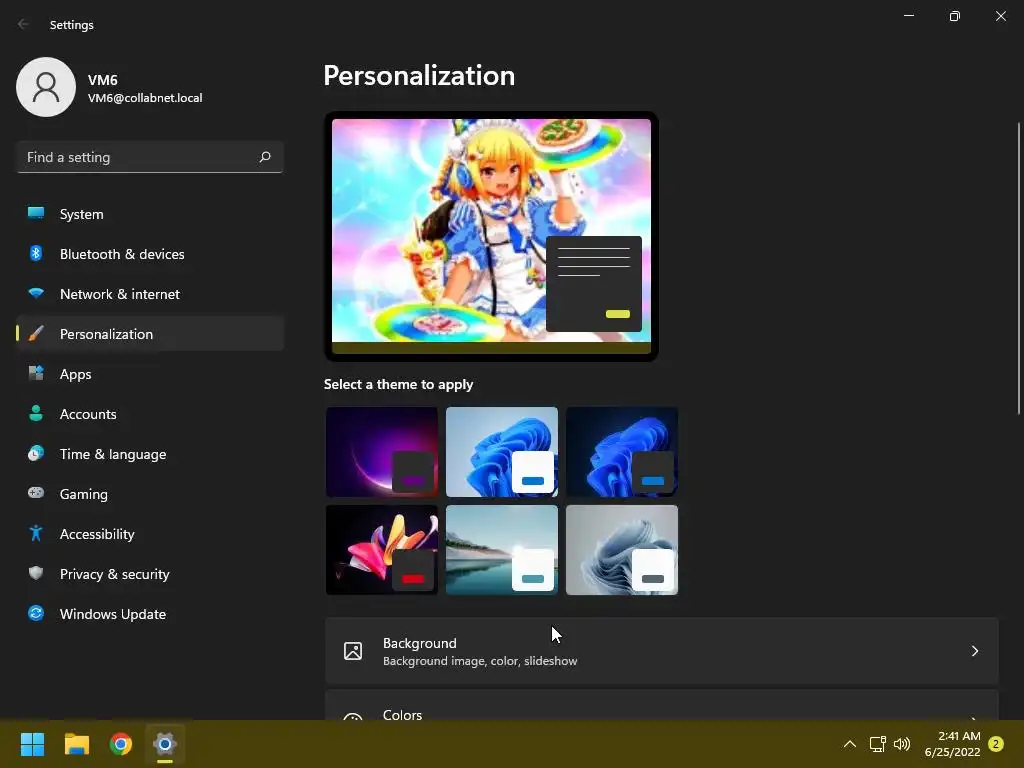The width and height of the screenshot is (1024, 768).
Task: Click the VM6 user avatar
Action: 46,87
